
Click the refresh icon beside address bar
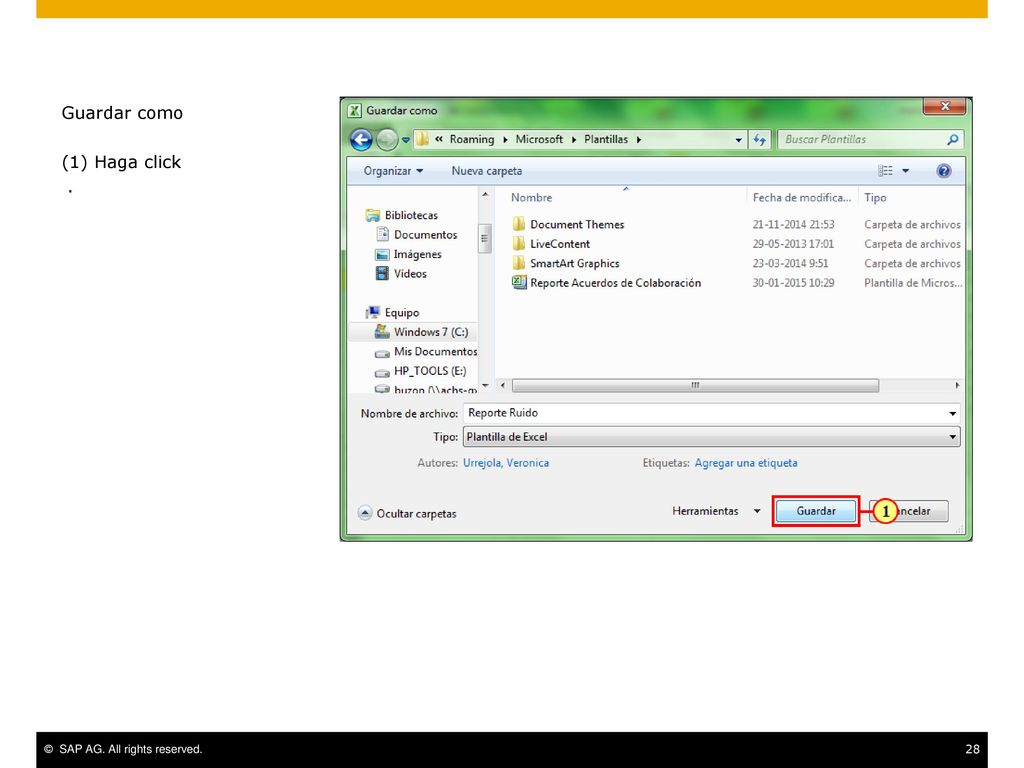(760, 140)
